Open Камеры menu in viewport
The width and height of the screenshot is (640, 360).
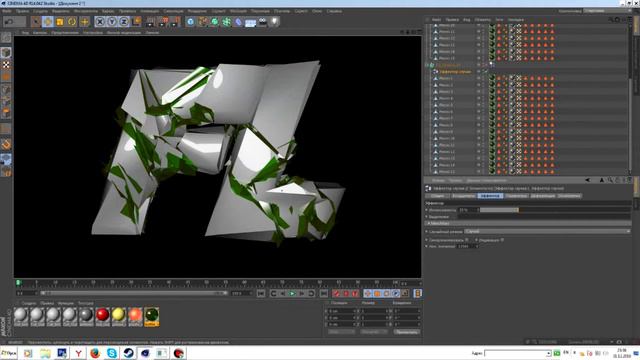click(x=40, y=33)
